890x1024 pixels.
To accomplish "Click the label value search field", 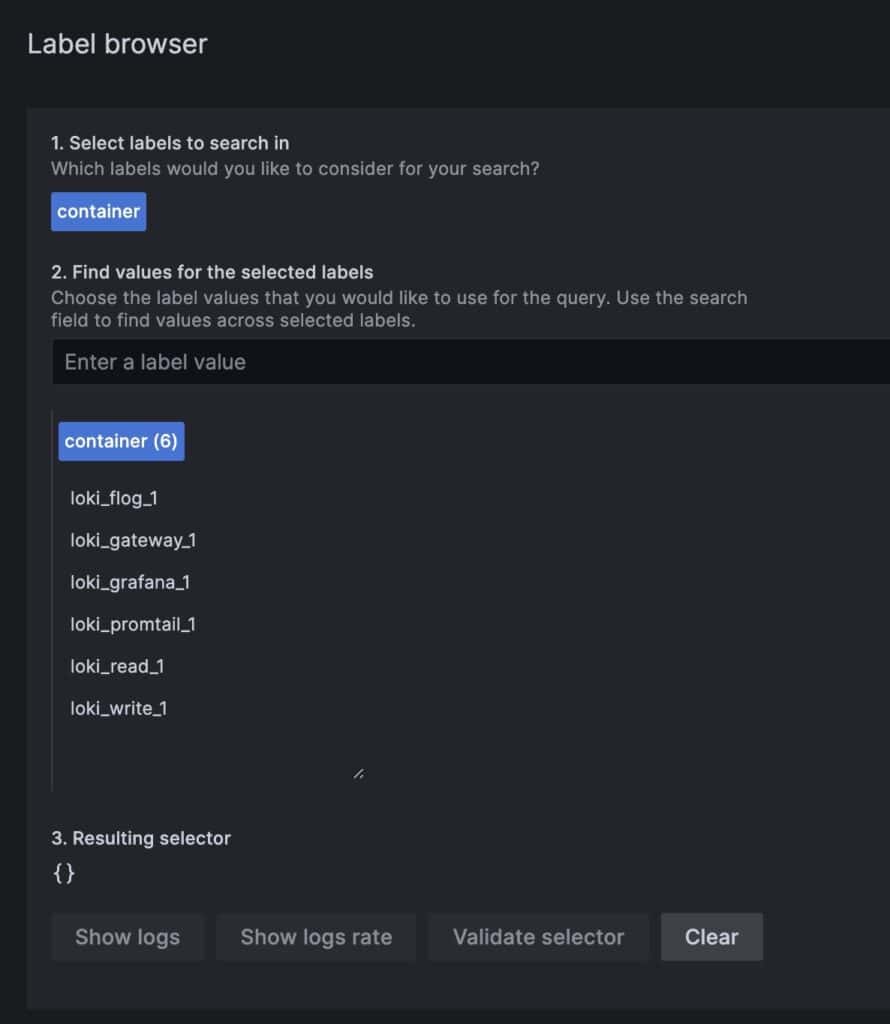I will [x=400, y=362].
